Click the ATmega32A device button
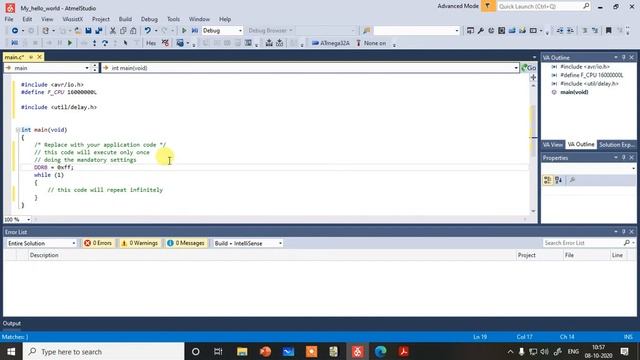The height and width of the screenshot is (360, 640). (x=331, y=43)
